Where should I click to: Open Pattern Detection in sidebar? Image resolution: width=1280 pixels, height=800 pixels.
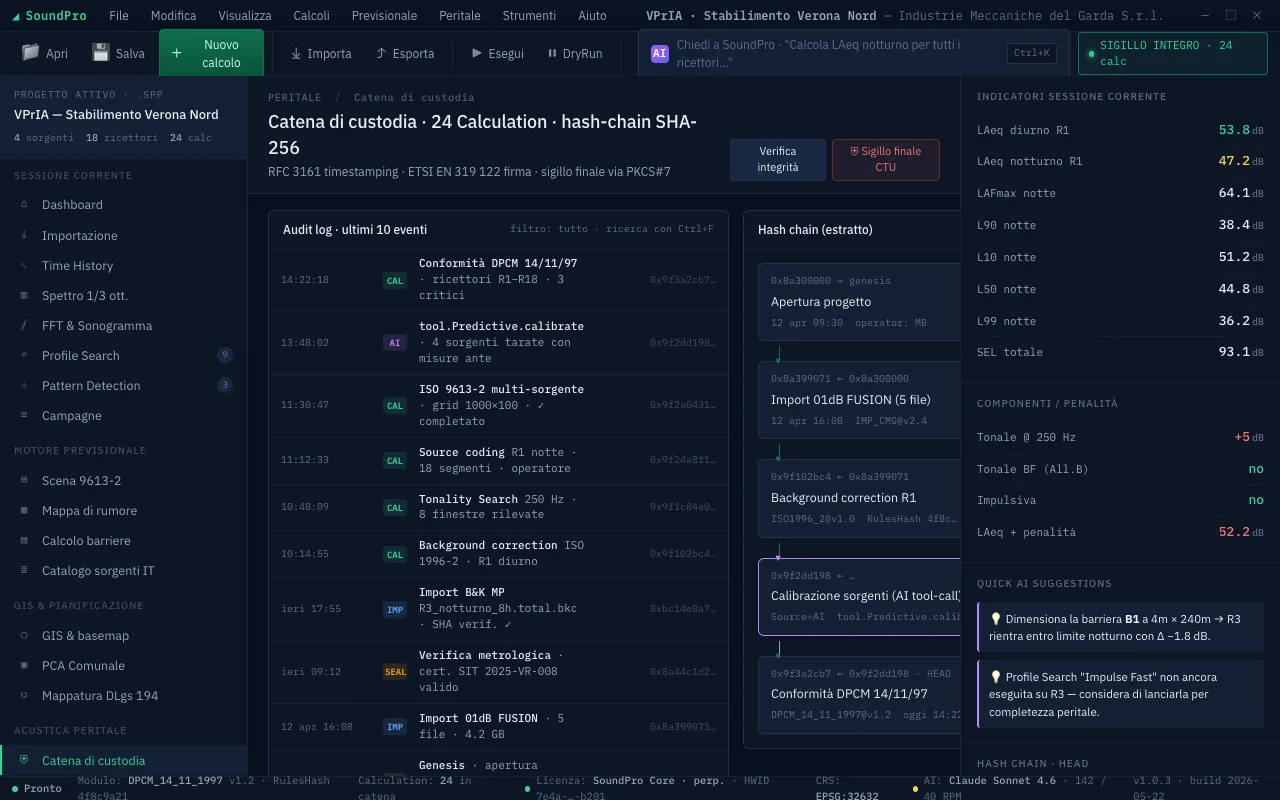pyautogui.click(x=124, y=385)
